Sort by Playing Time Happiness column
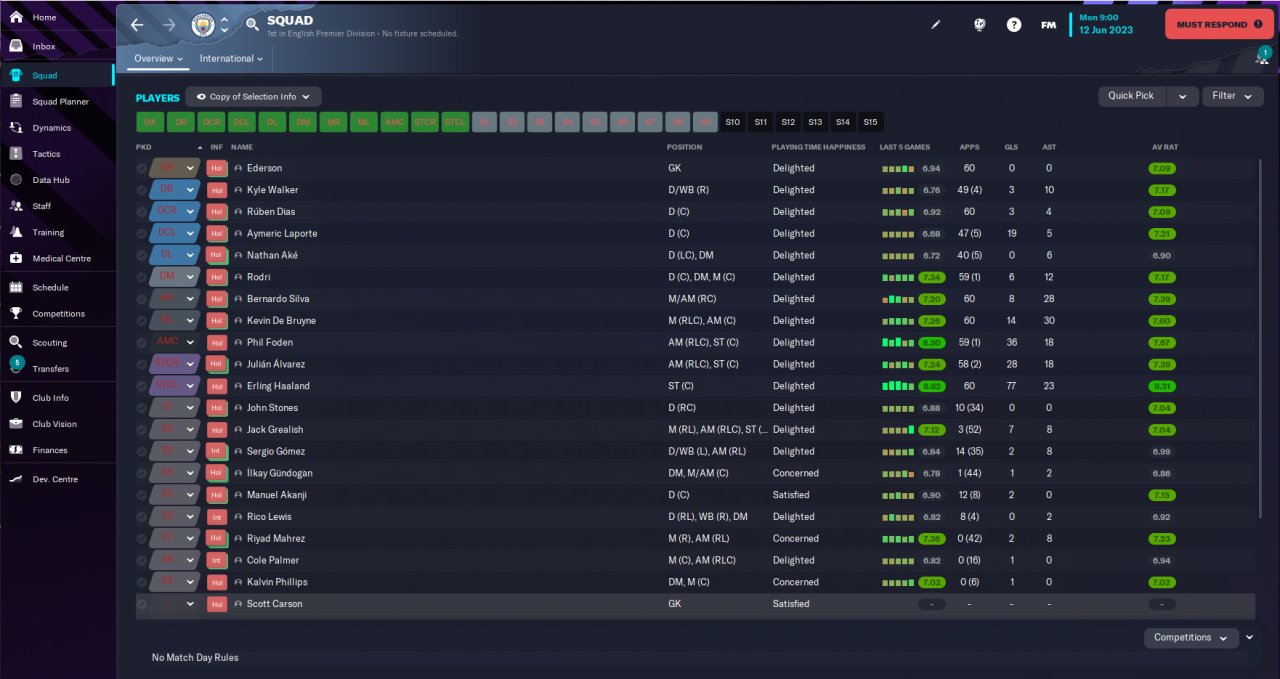 [818, 147]
